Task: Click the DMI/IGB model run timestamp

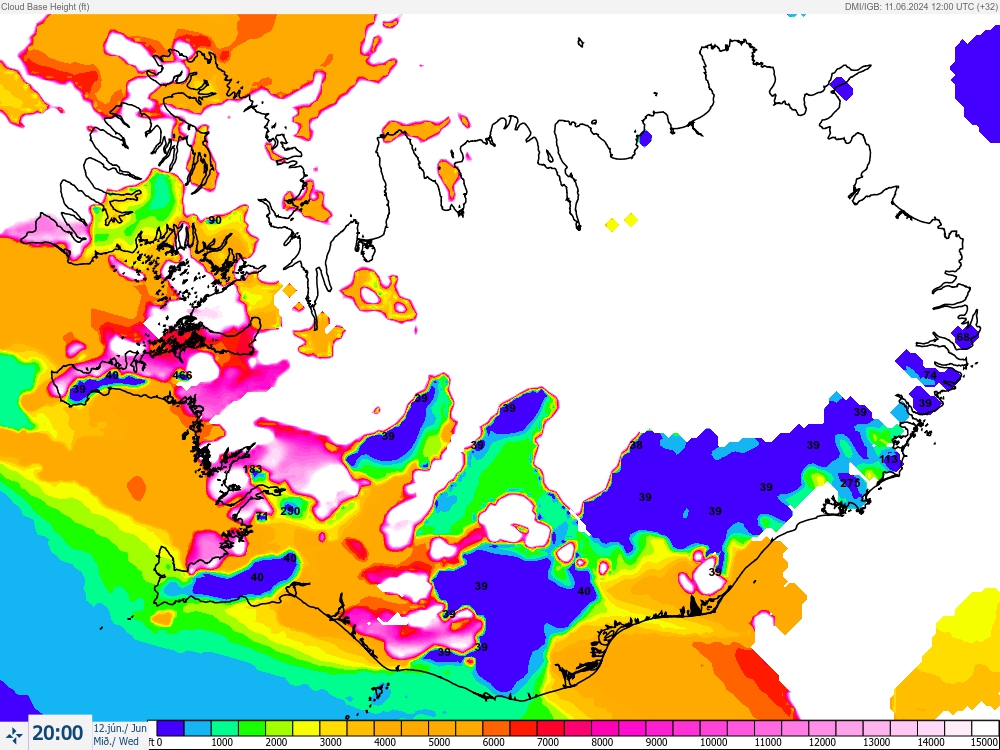Action: 920,6
